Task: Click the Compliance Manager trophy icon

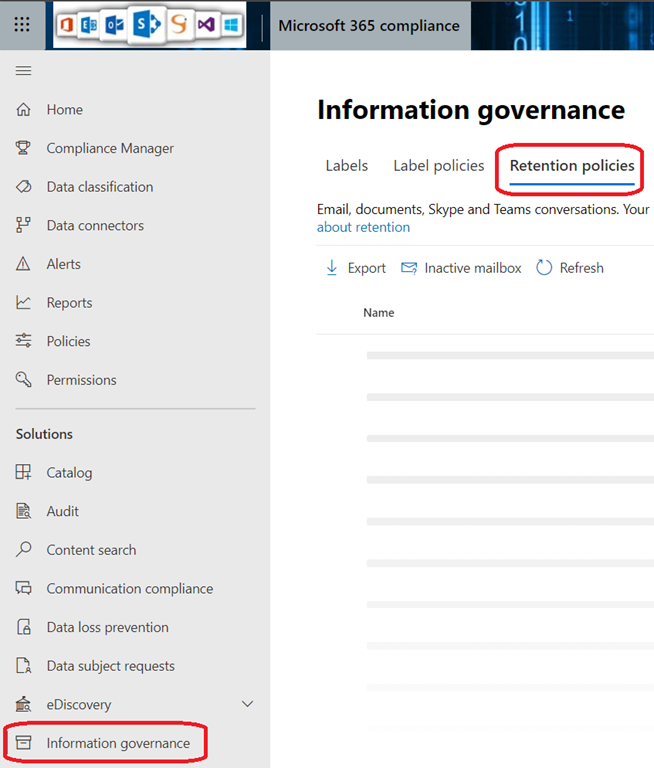Action: 24,148
